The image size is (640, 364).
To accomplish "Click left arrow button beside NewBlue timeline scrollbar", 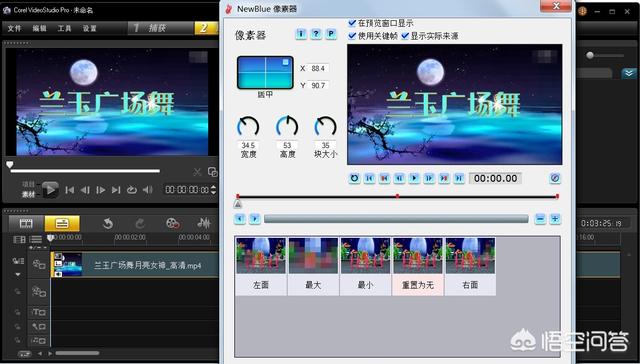I will 240,219.
